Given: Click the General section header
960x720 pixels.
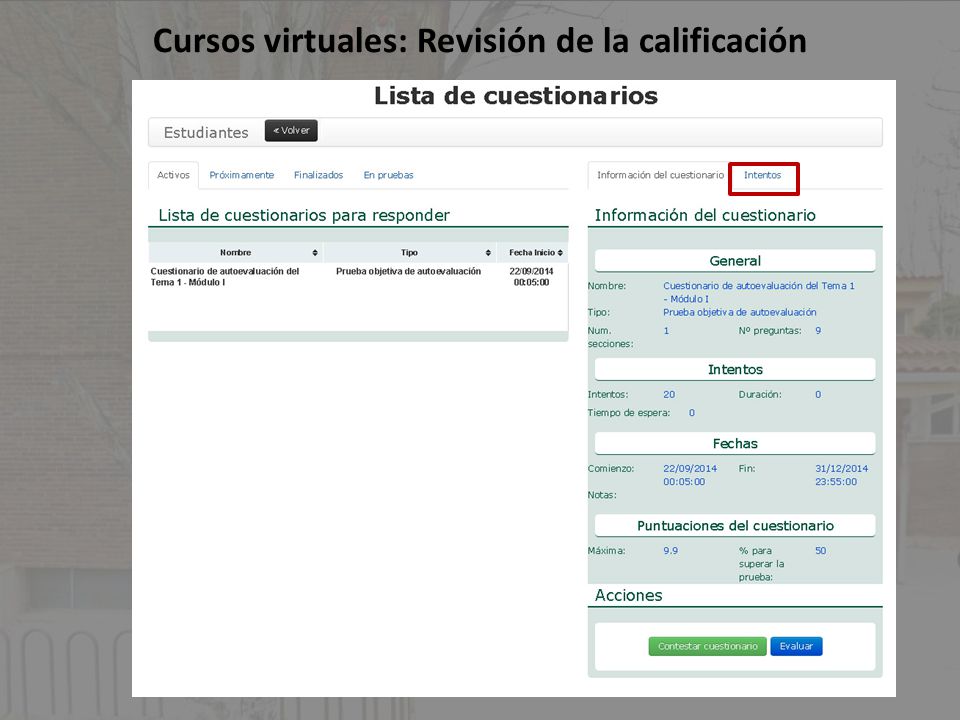Looking at the screenshot, I should coord(735,261).
